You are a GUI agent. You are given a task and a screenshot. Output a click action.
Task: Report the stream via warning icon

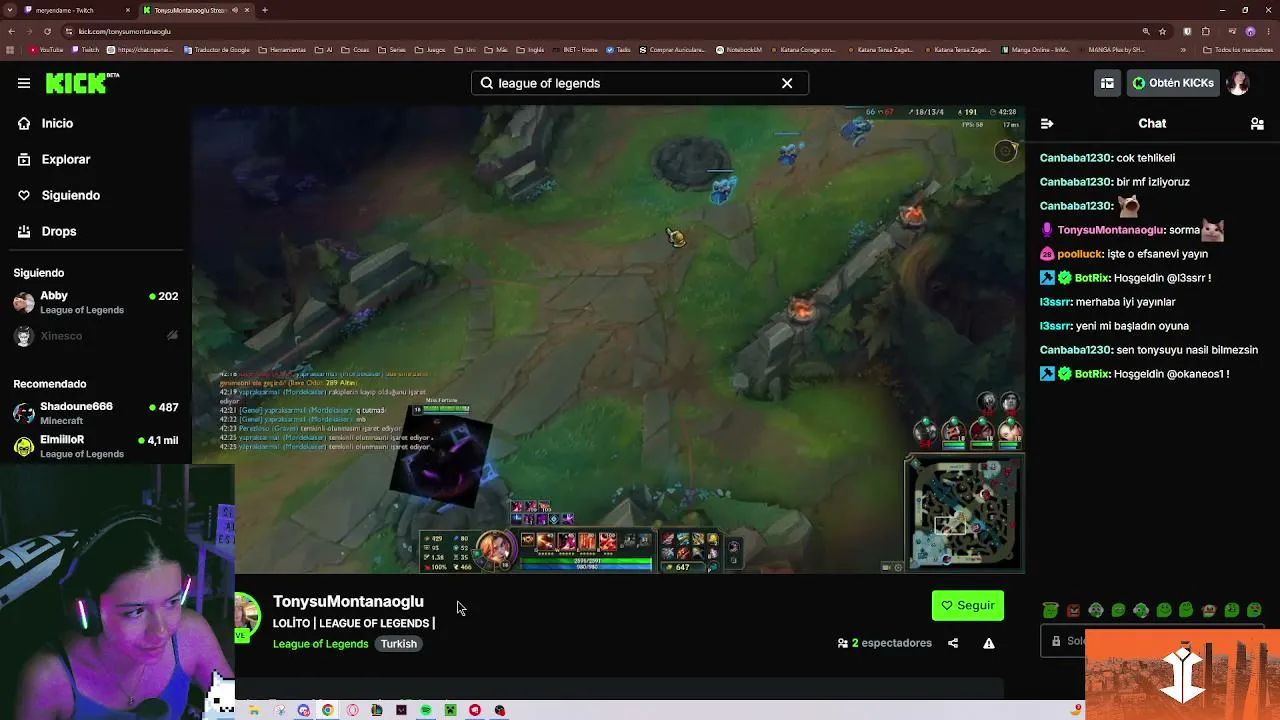coord(989,643)
